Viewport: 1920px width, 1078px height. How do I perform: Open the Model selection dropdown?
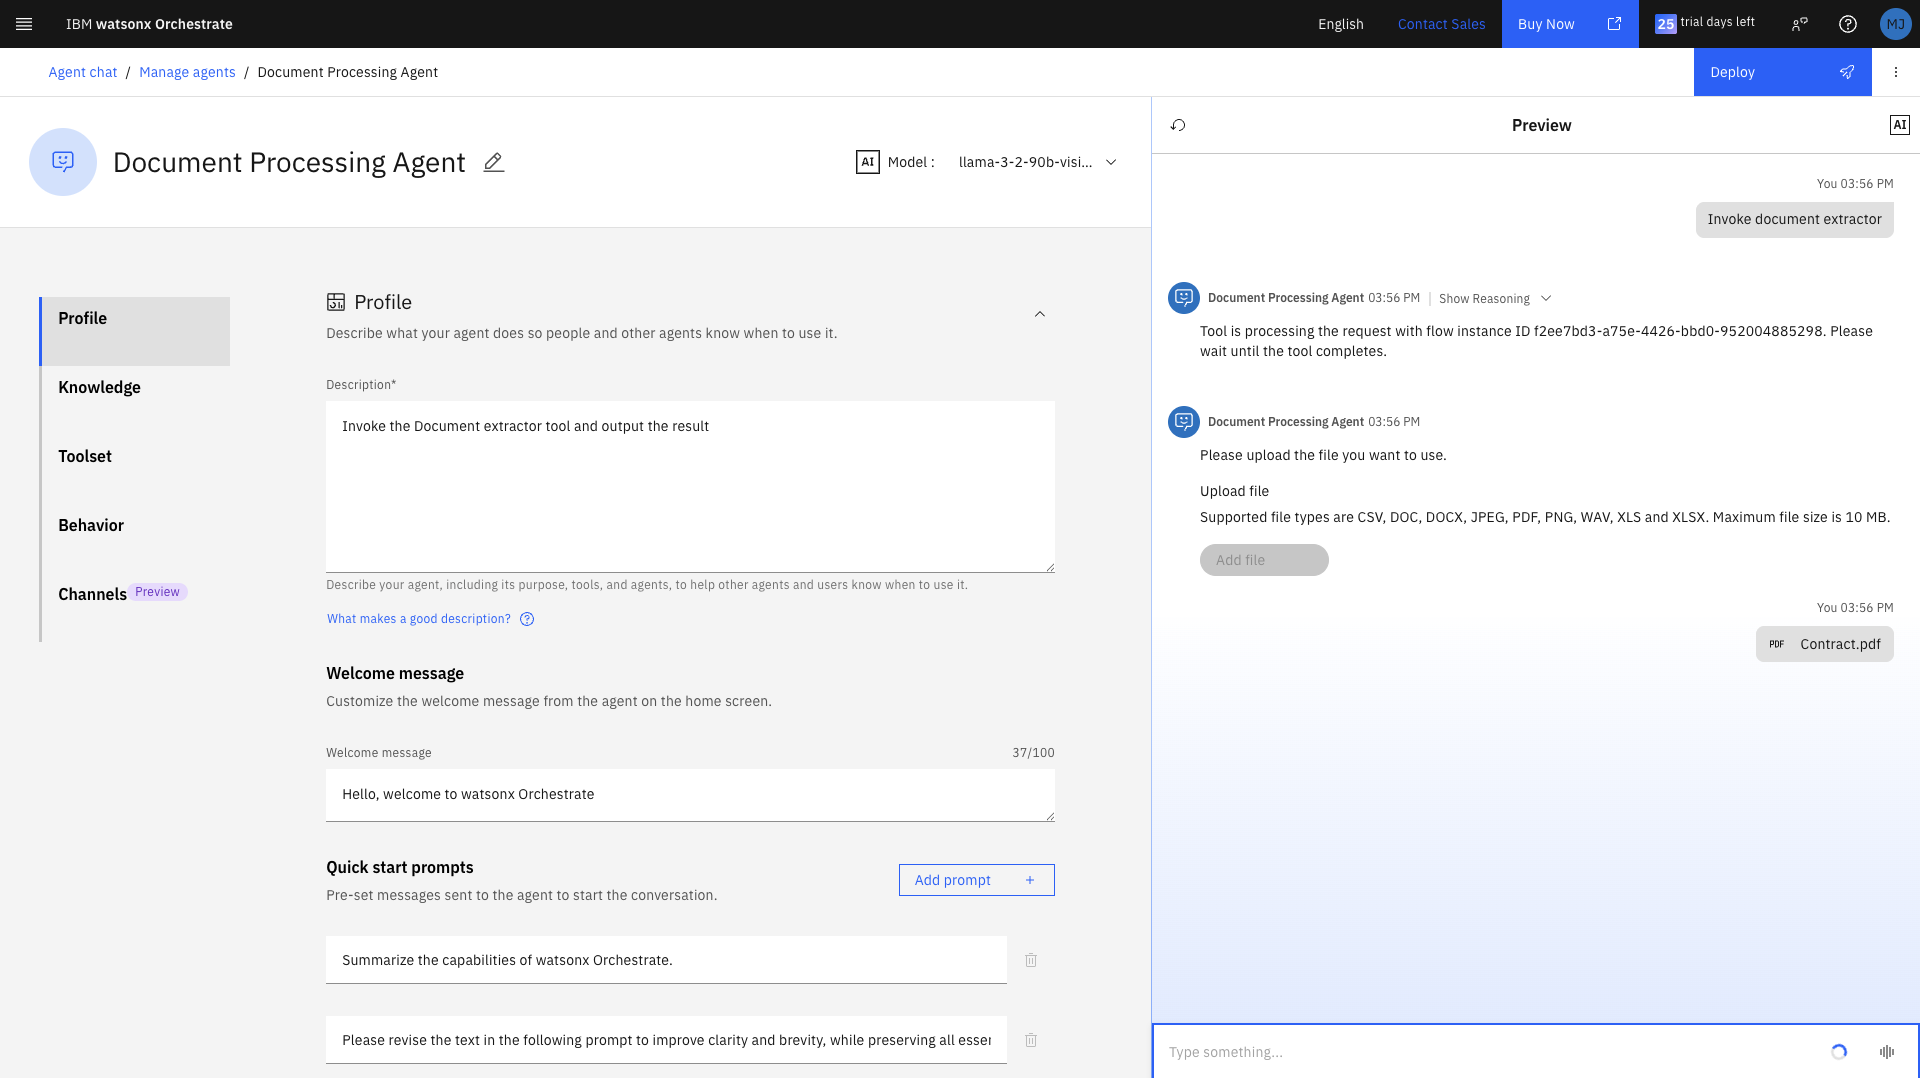tap(1036, 162)
